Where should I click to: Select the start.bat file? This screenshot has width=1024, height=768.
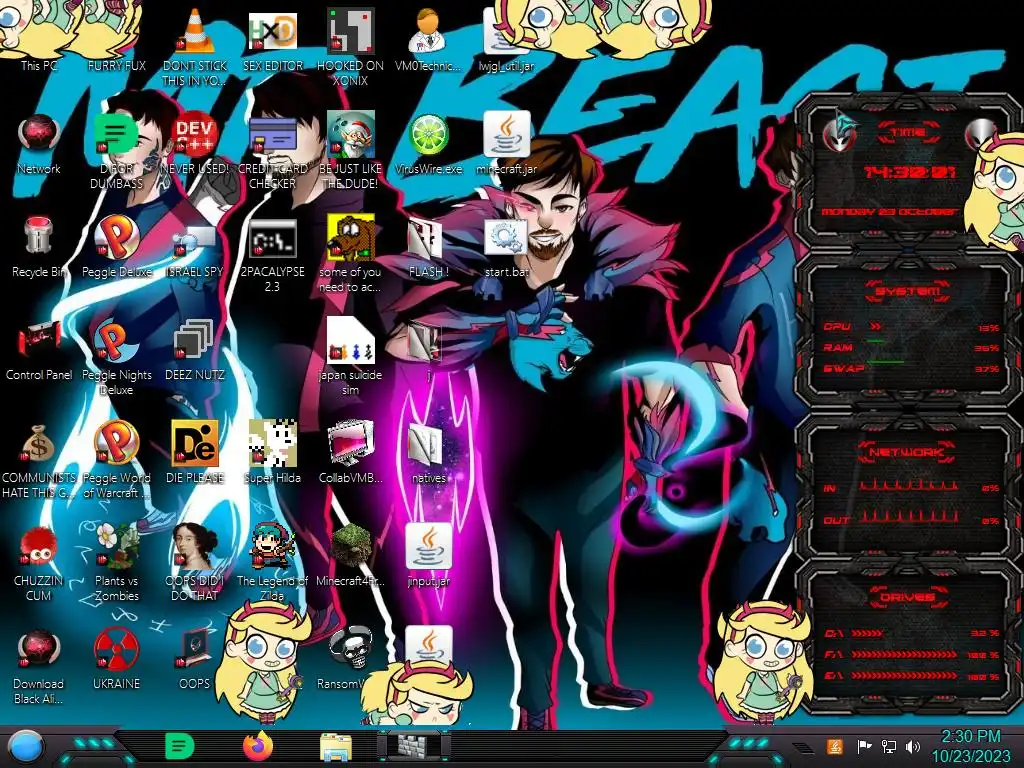(506, 247)
